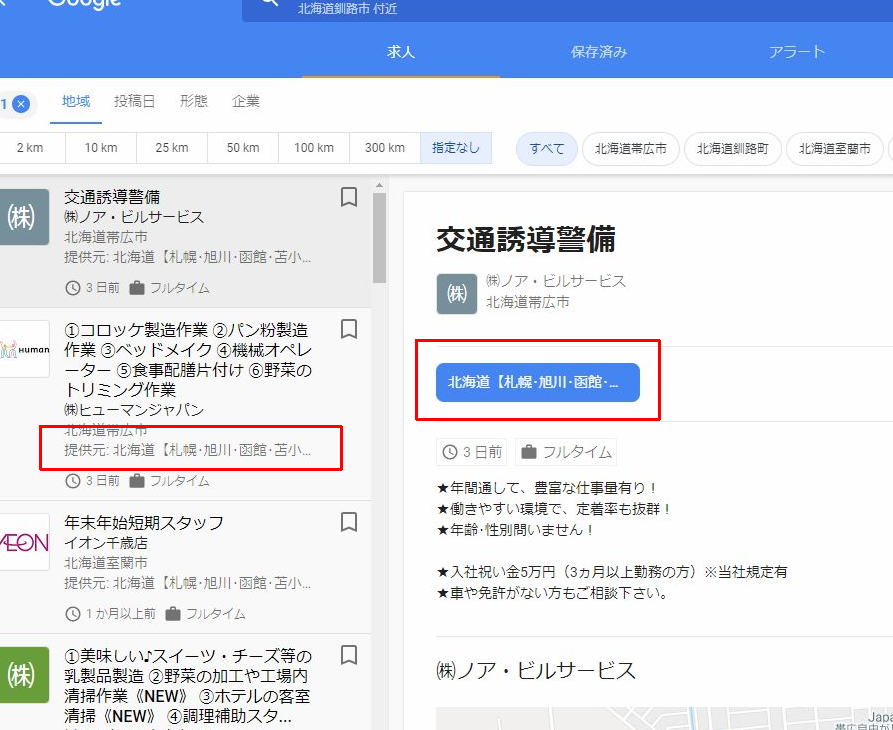Filter by 北海道釧路町 chip
Screen dimensions: 893x730
click(733, 149)
